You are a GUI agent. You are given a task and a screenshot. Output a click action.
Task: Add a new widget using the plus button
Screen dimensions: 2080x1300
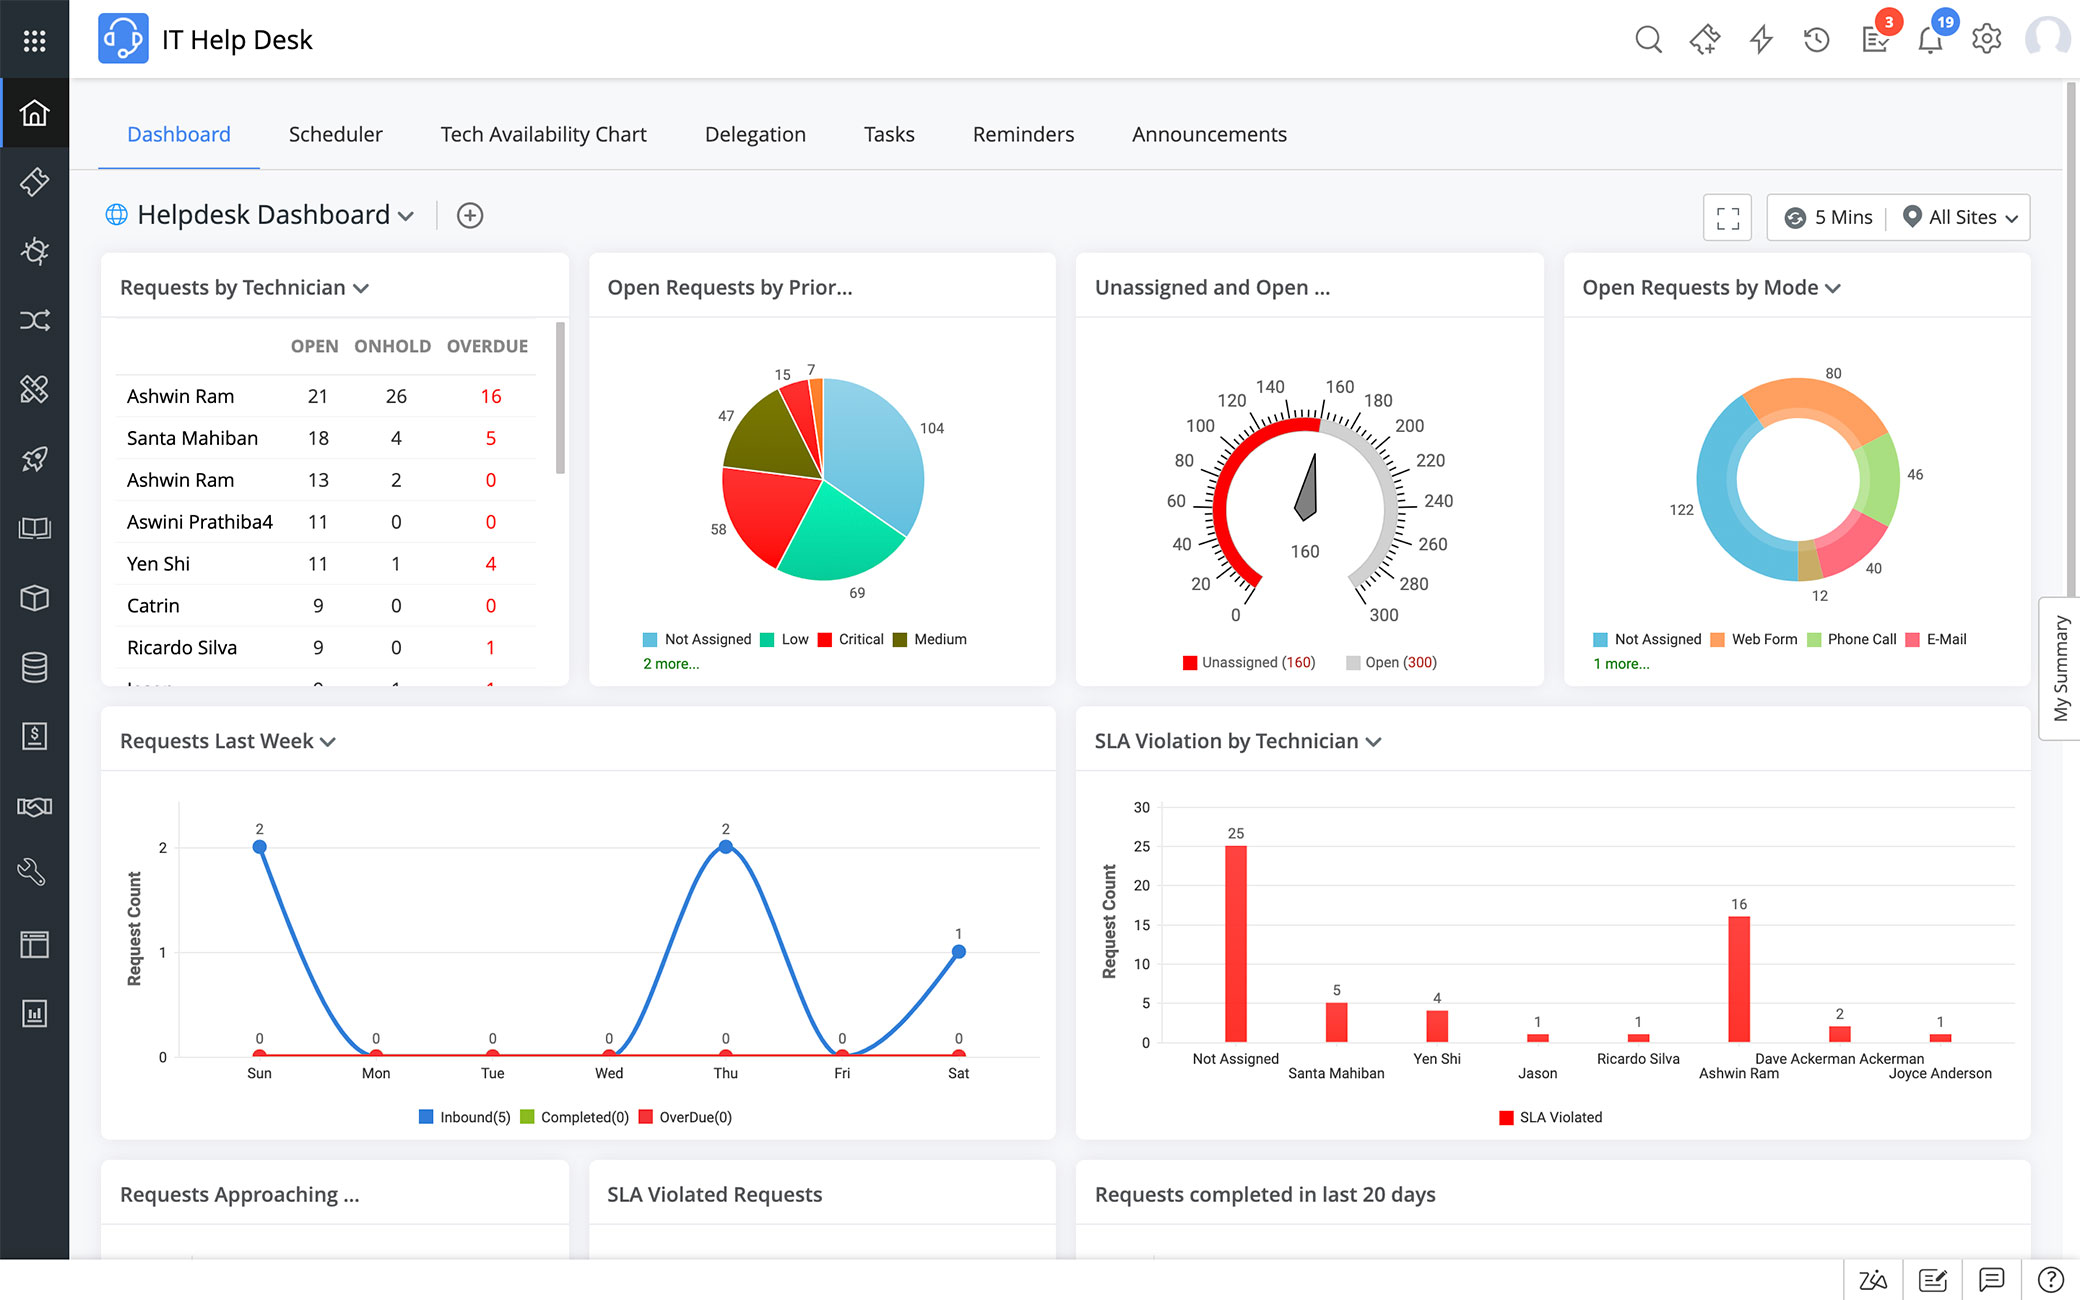coord(470,215)
